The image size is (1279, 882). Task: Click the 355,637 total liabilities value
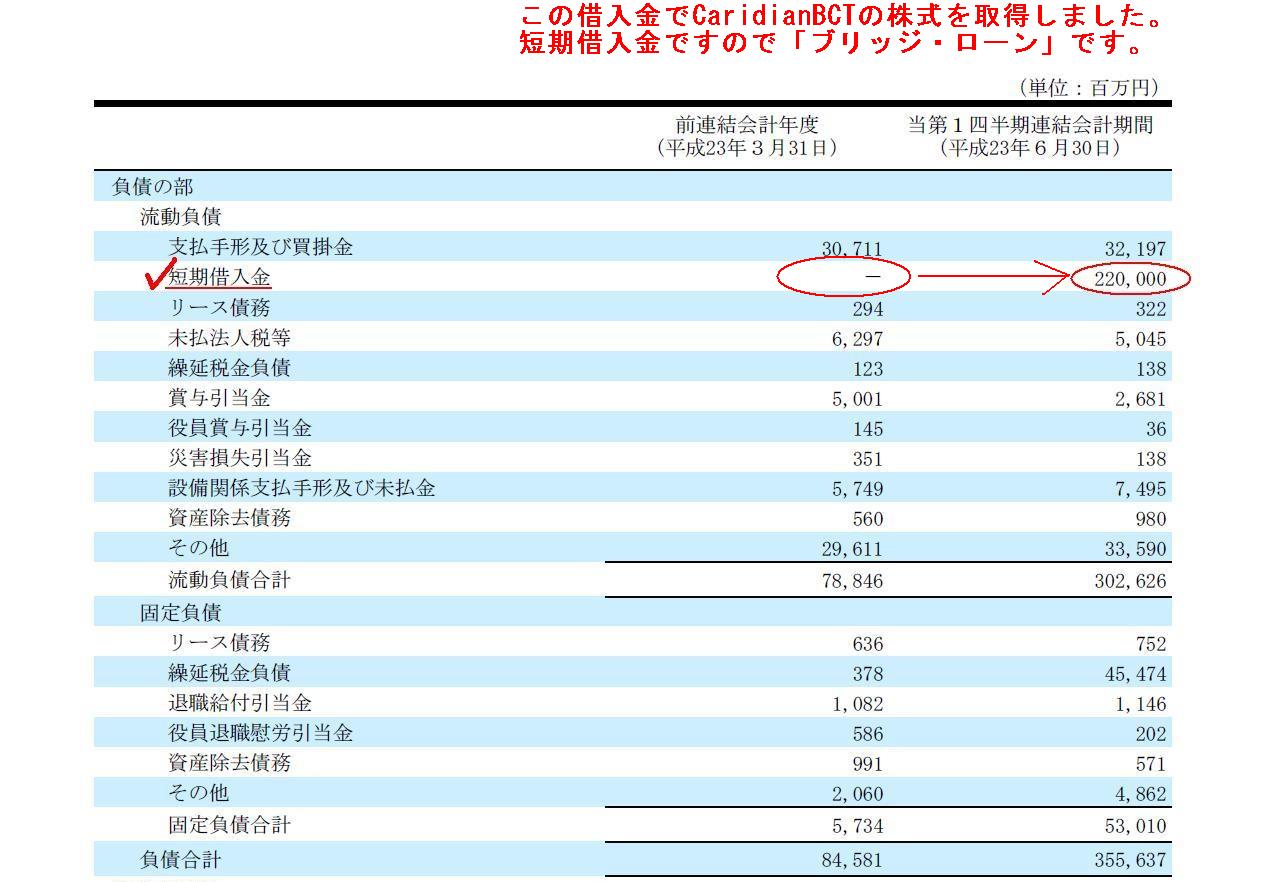coord(1130,860)
